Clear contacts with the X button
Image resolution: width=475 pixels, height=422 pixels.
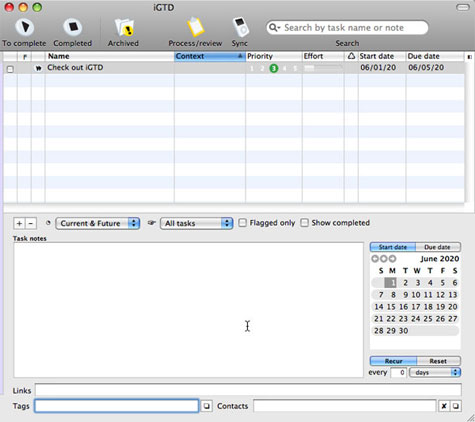(444, 406)
